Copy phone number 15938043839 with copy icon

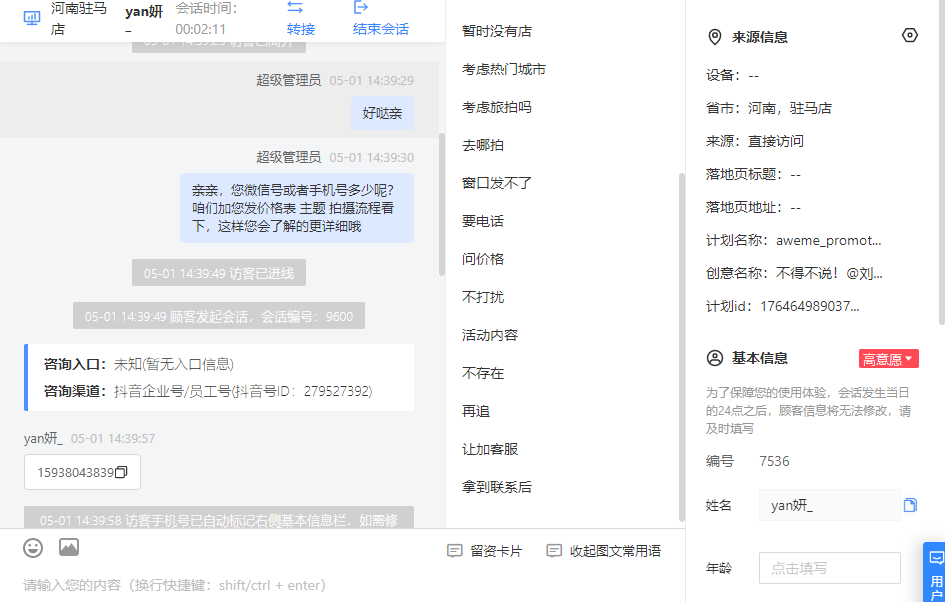[x=121, y=472]
